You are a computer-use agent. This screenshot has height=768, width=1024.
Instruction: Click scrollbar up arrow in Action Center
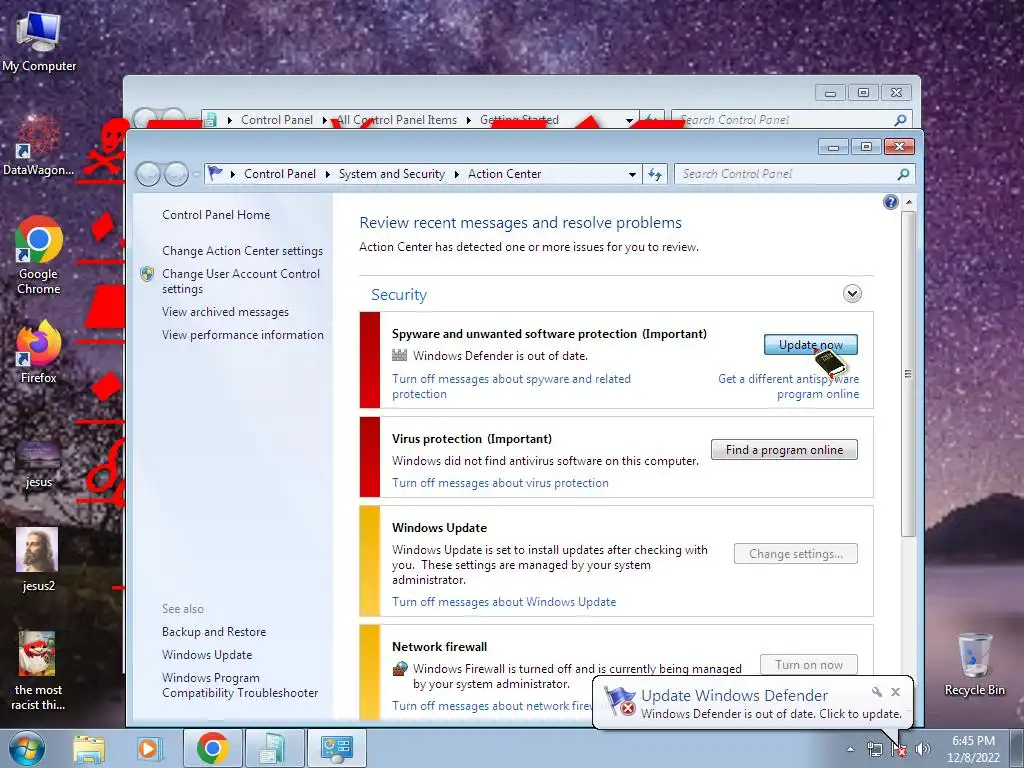[x=908, y=202]
